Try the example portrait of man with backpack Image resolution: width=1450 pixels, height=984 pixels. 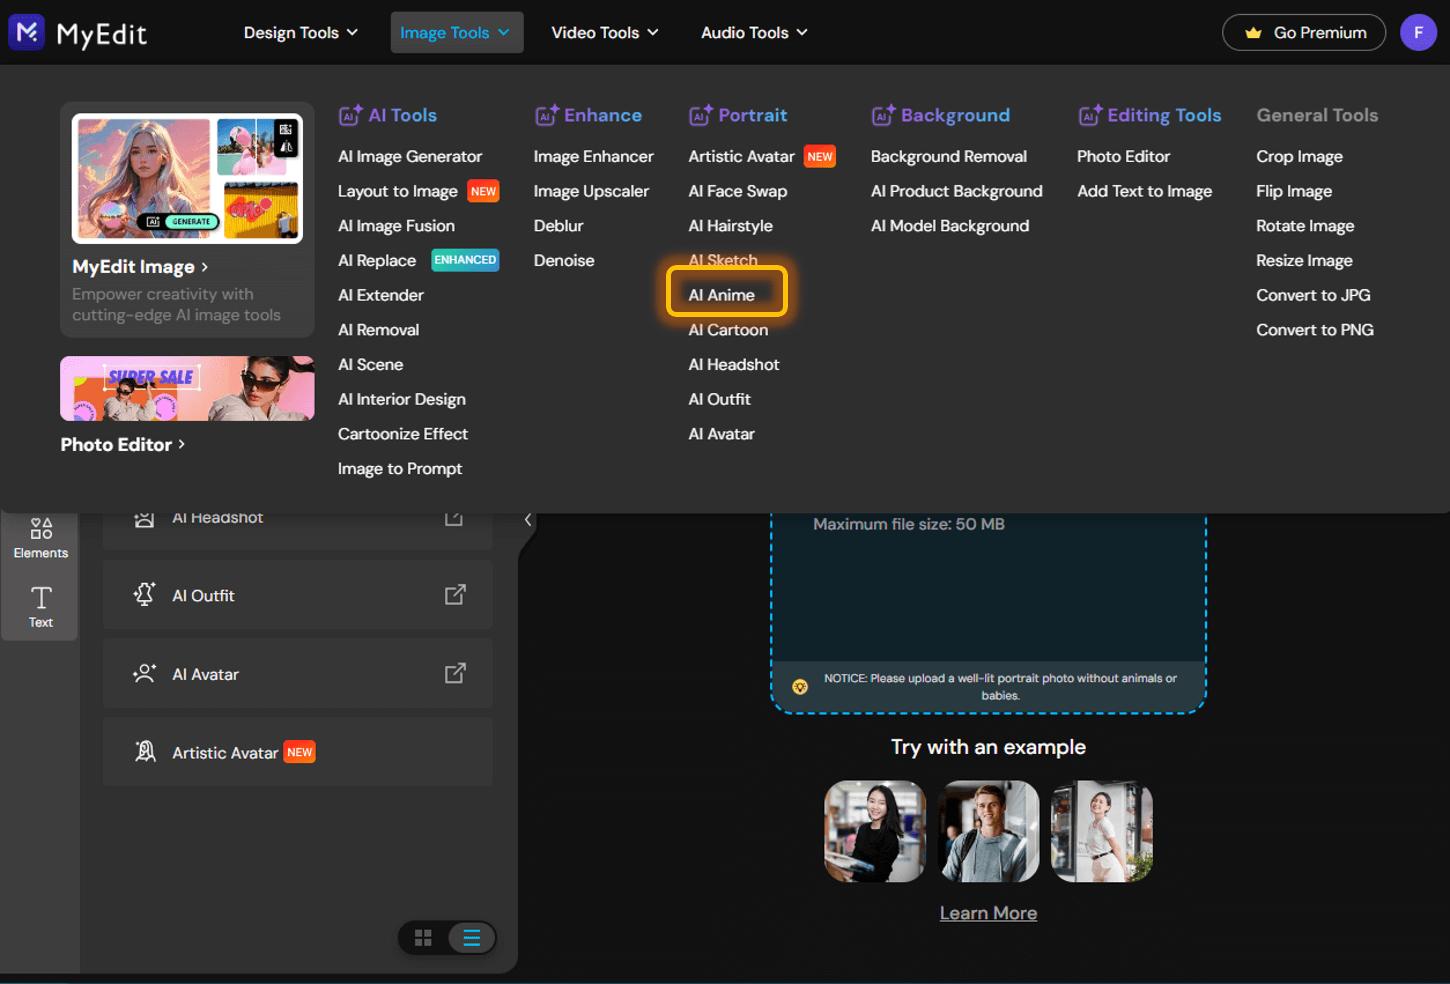(989, 831)
